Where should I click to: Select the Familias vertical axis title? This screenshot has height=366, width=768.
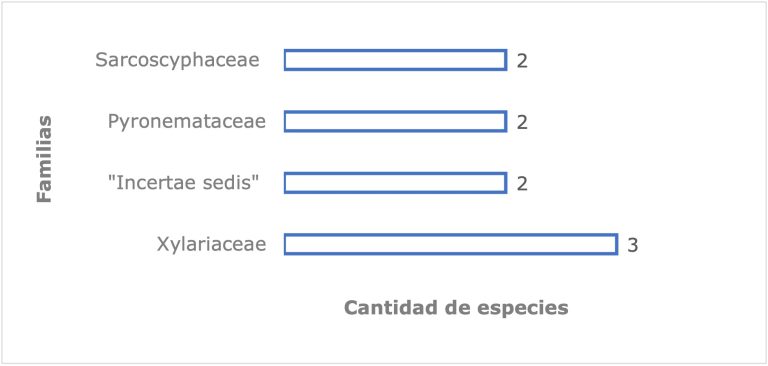click(x=44, y=159)
